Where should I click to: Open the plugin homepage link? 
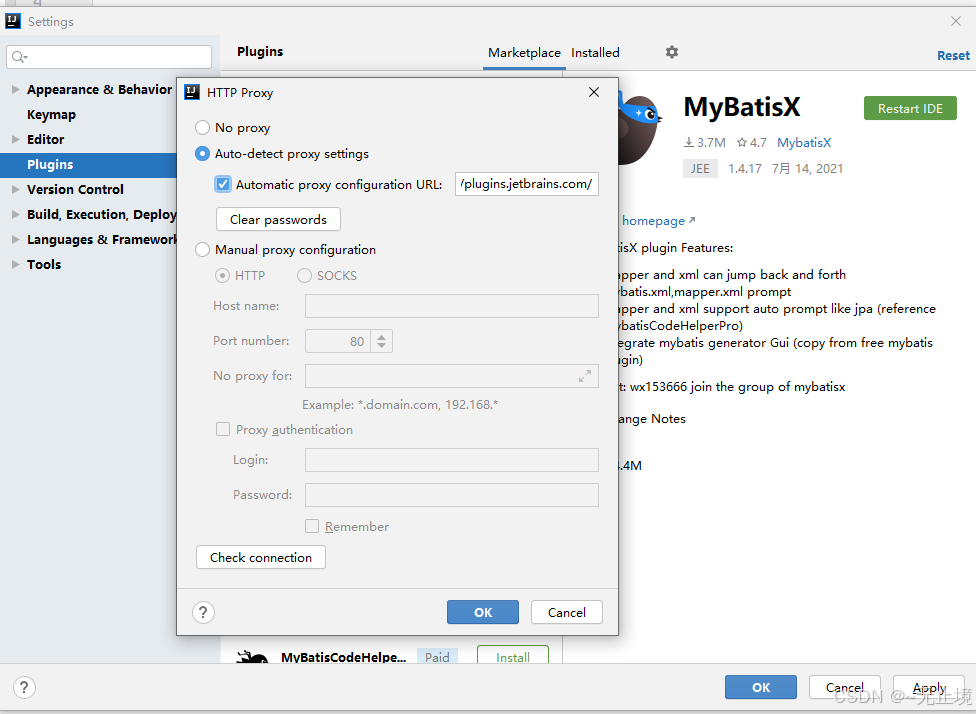point(658,221)
